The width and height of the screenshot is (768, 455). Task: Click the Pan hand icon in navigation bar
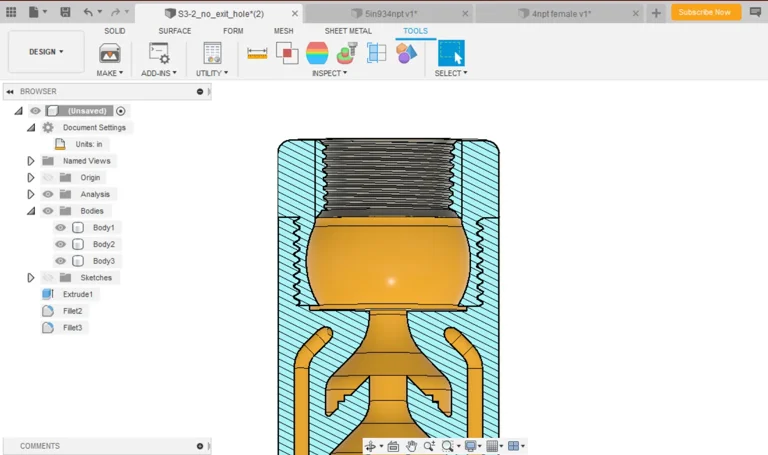(410, 446)
